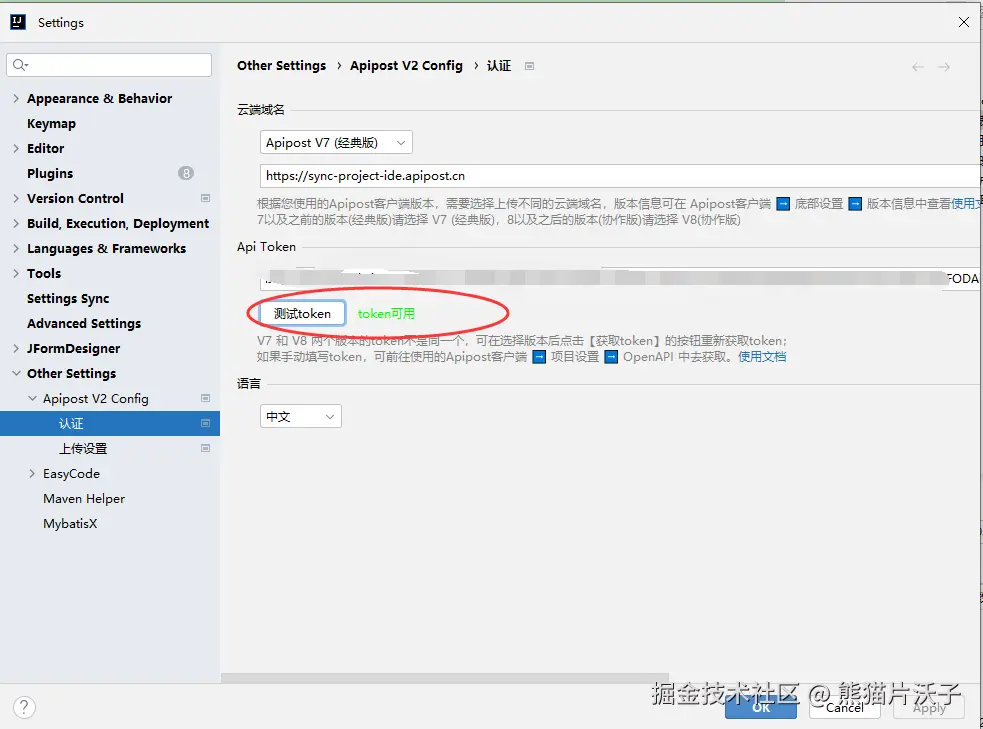Click the 云端域名 section label
The height and width of the screenshot is (729, 983).
pyautogui.click(x=261, y=110)
